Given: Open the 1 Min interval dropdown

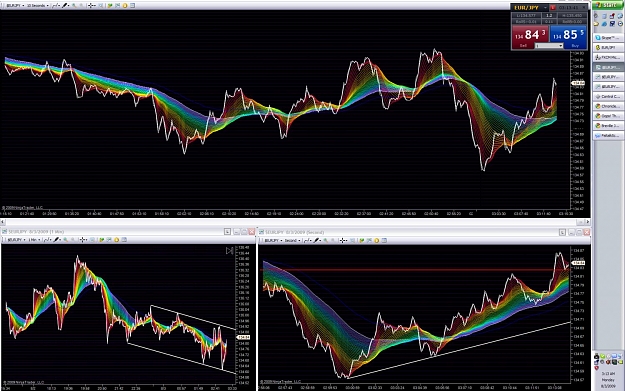Looking at the screenshot, I should click(34, 240).
